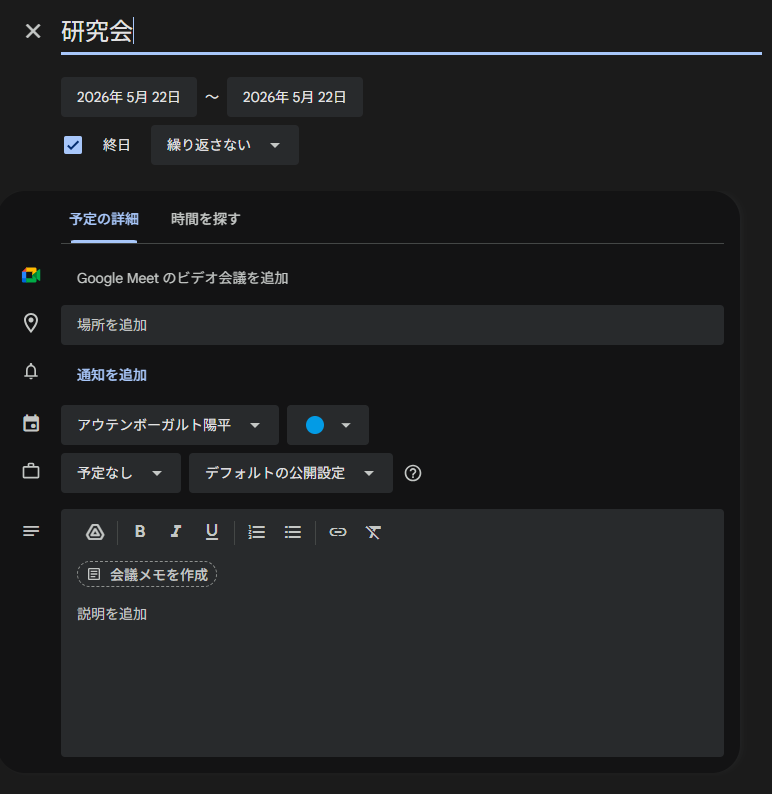This screenshot has height=794, width=772.
Task: Insert a bulleted list
Action: [x=293, y=532]
